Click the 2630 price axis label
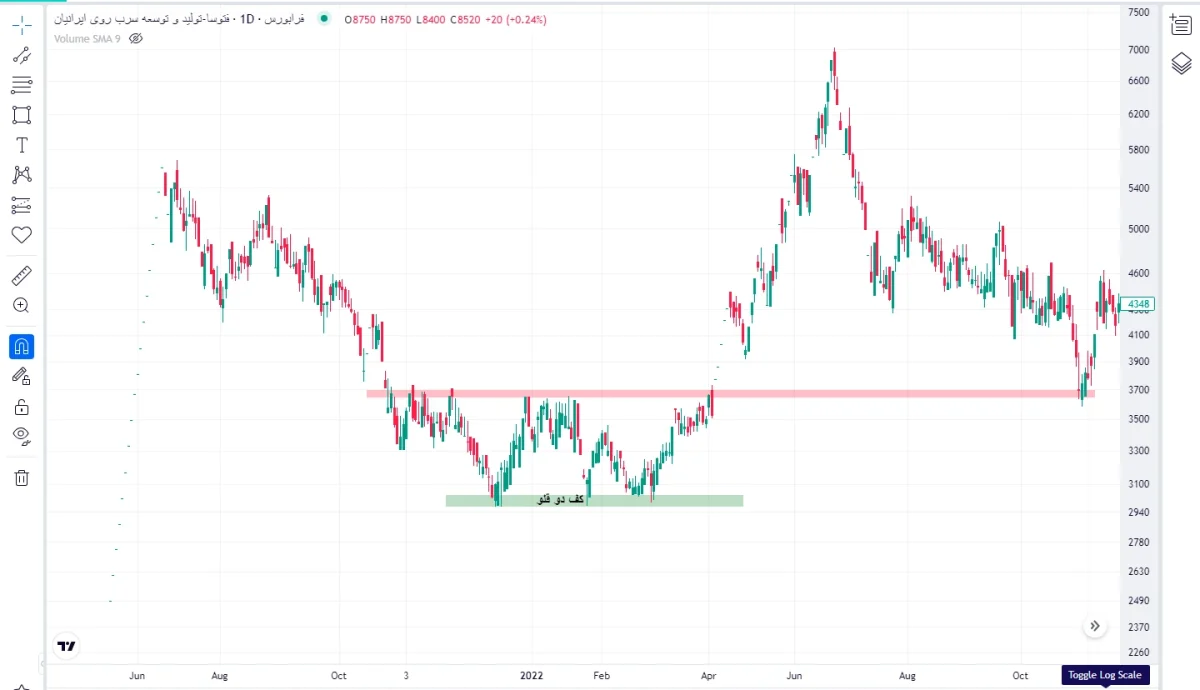The image size is (1200, 690). 1139,572
